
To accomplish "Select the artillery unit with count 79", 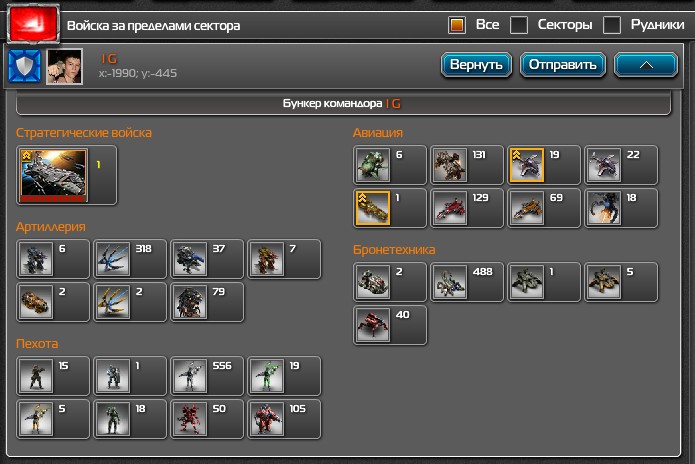I will [x=207, y=302].
